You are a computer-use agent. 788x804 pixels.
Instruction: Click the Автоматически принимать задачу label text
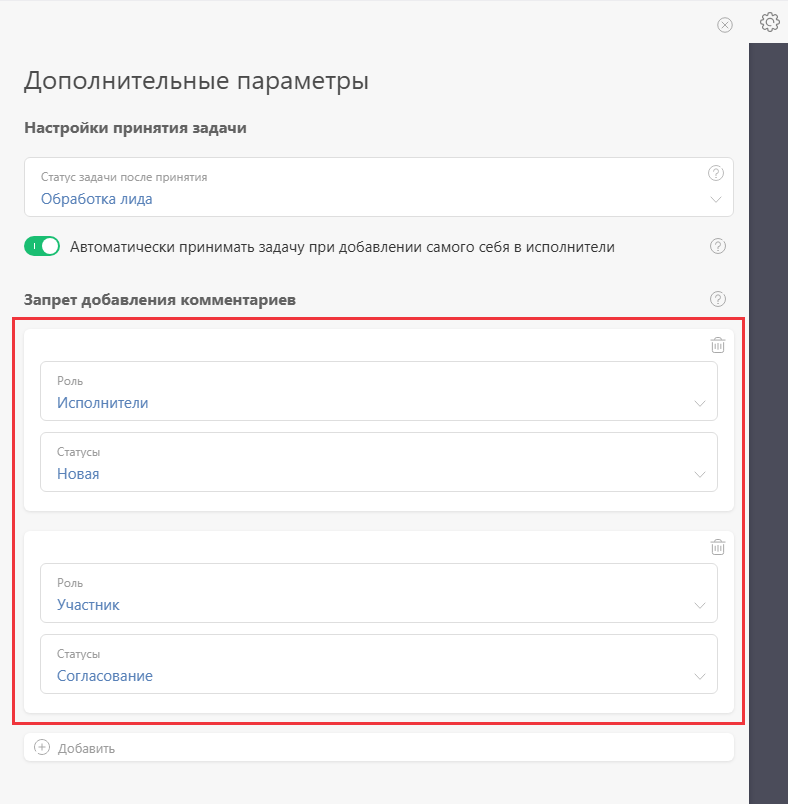click(342, 247)
